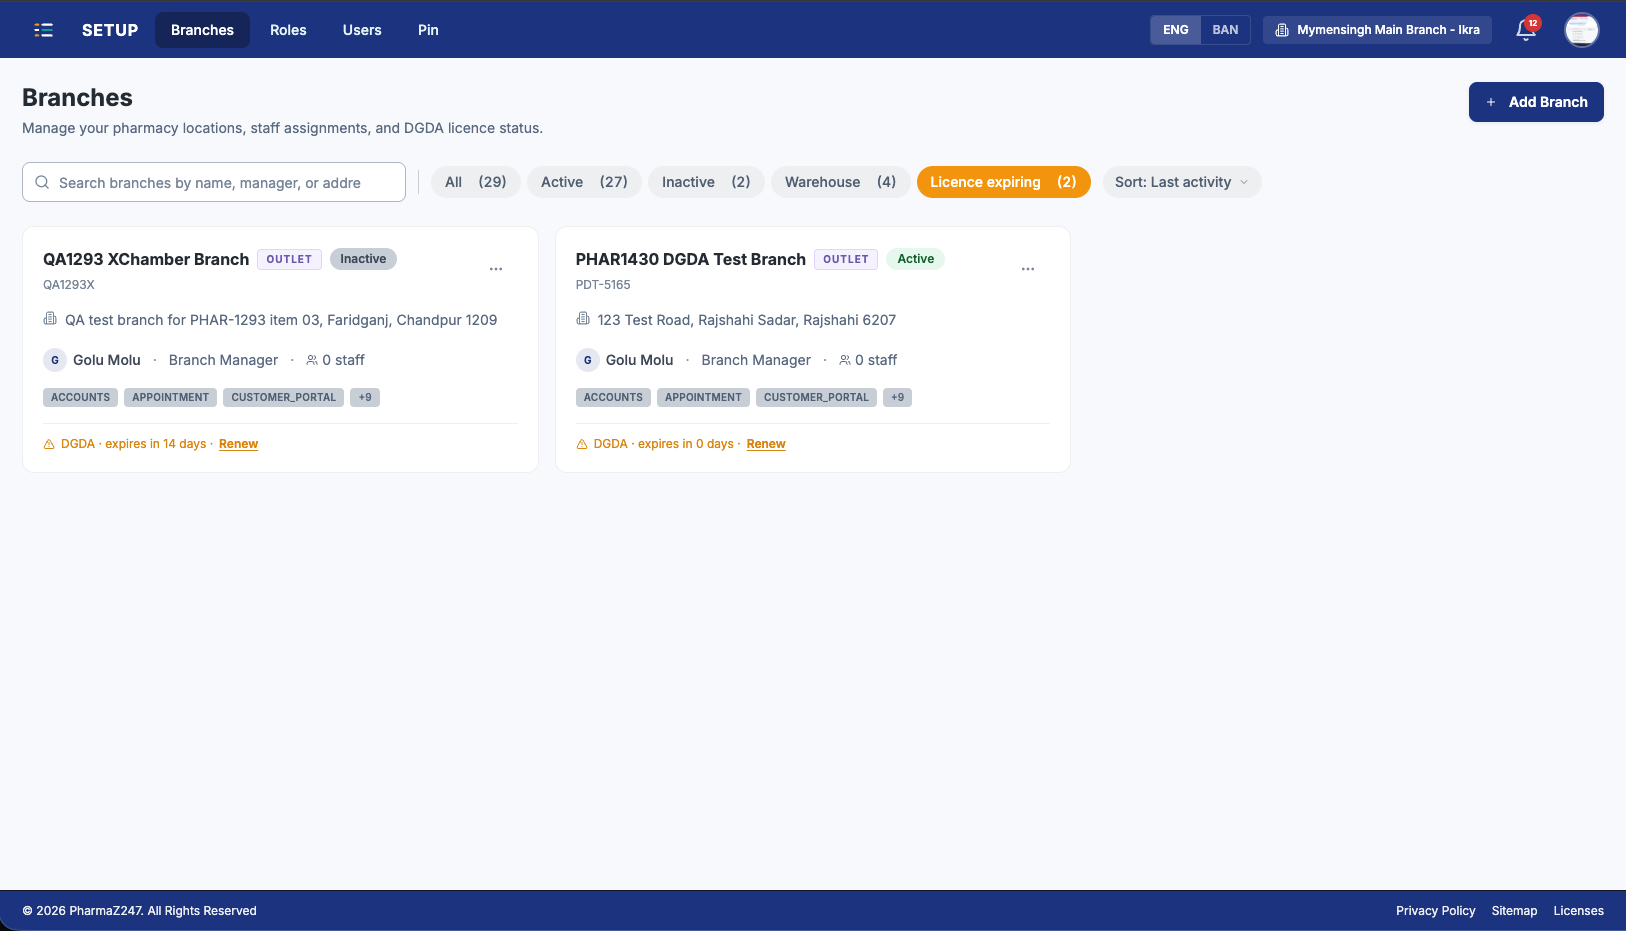Open the Mymensingh Main Branch selector
1626x931 pixels.
click(x=1377, y=30)
